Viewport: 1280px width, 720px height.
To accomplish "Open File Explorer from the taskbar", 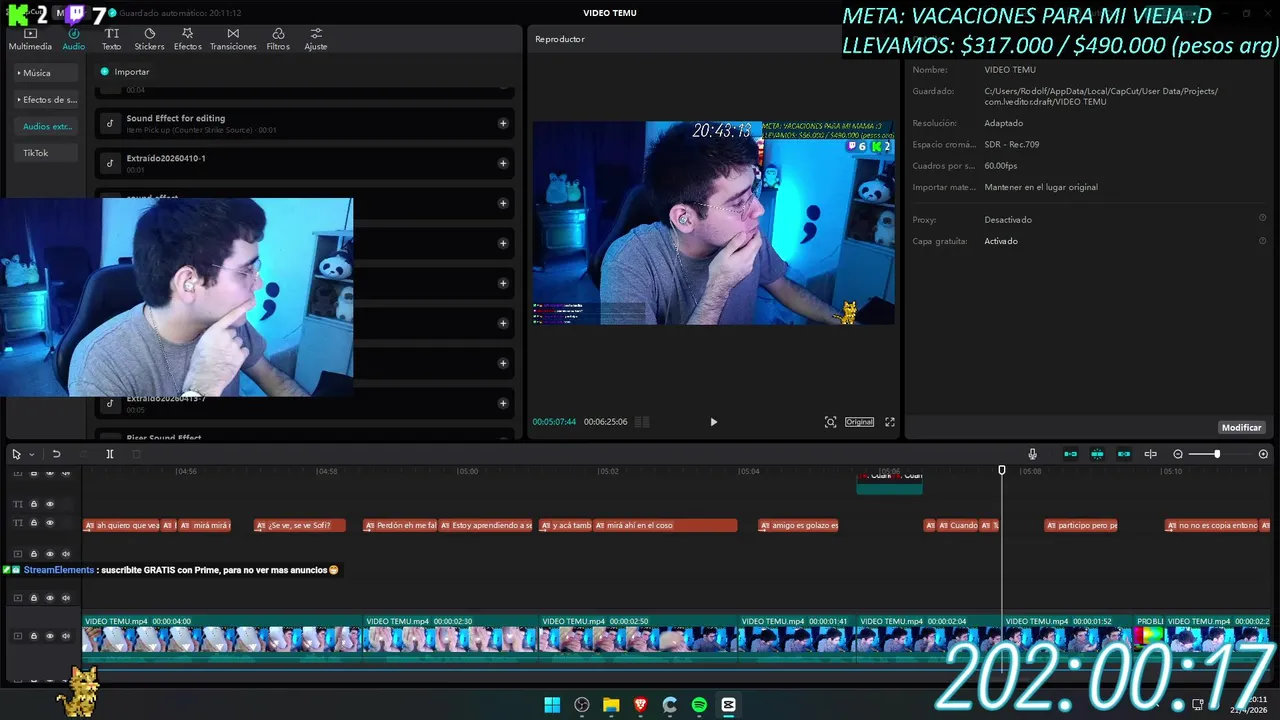I will click(x=611, y=705).
